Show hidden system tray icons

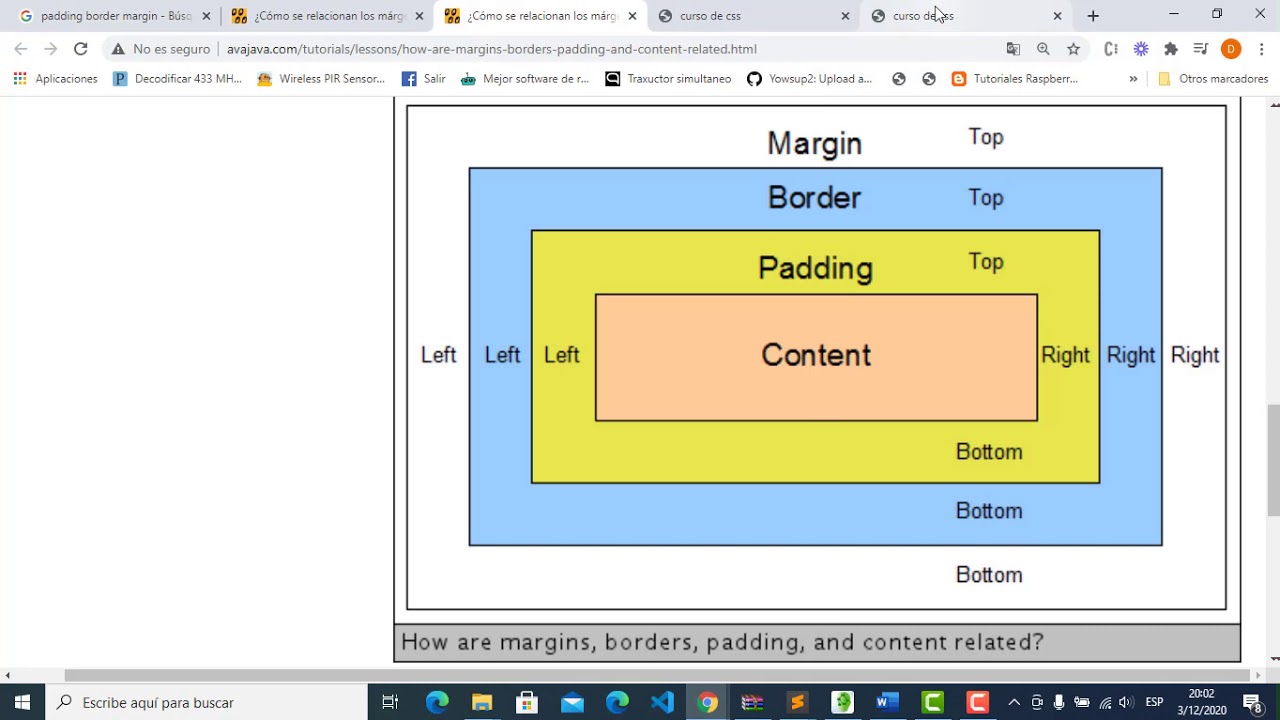click(1014, 702)
